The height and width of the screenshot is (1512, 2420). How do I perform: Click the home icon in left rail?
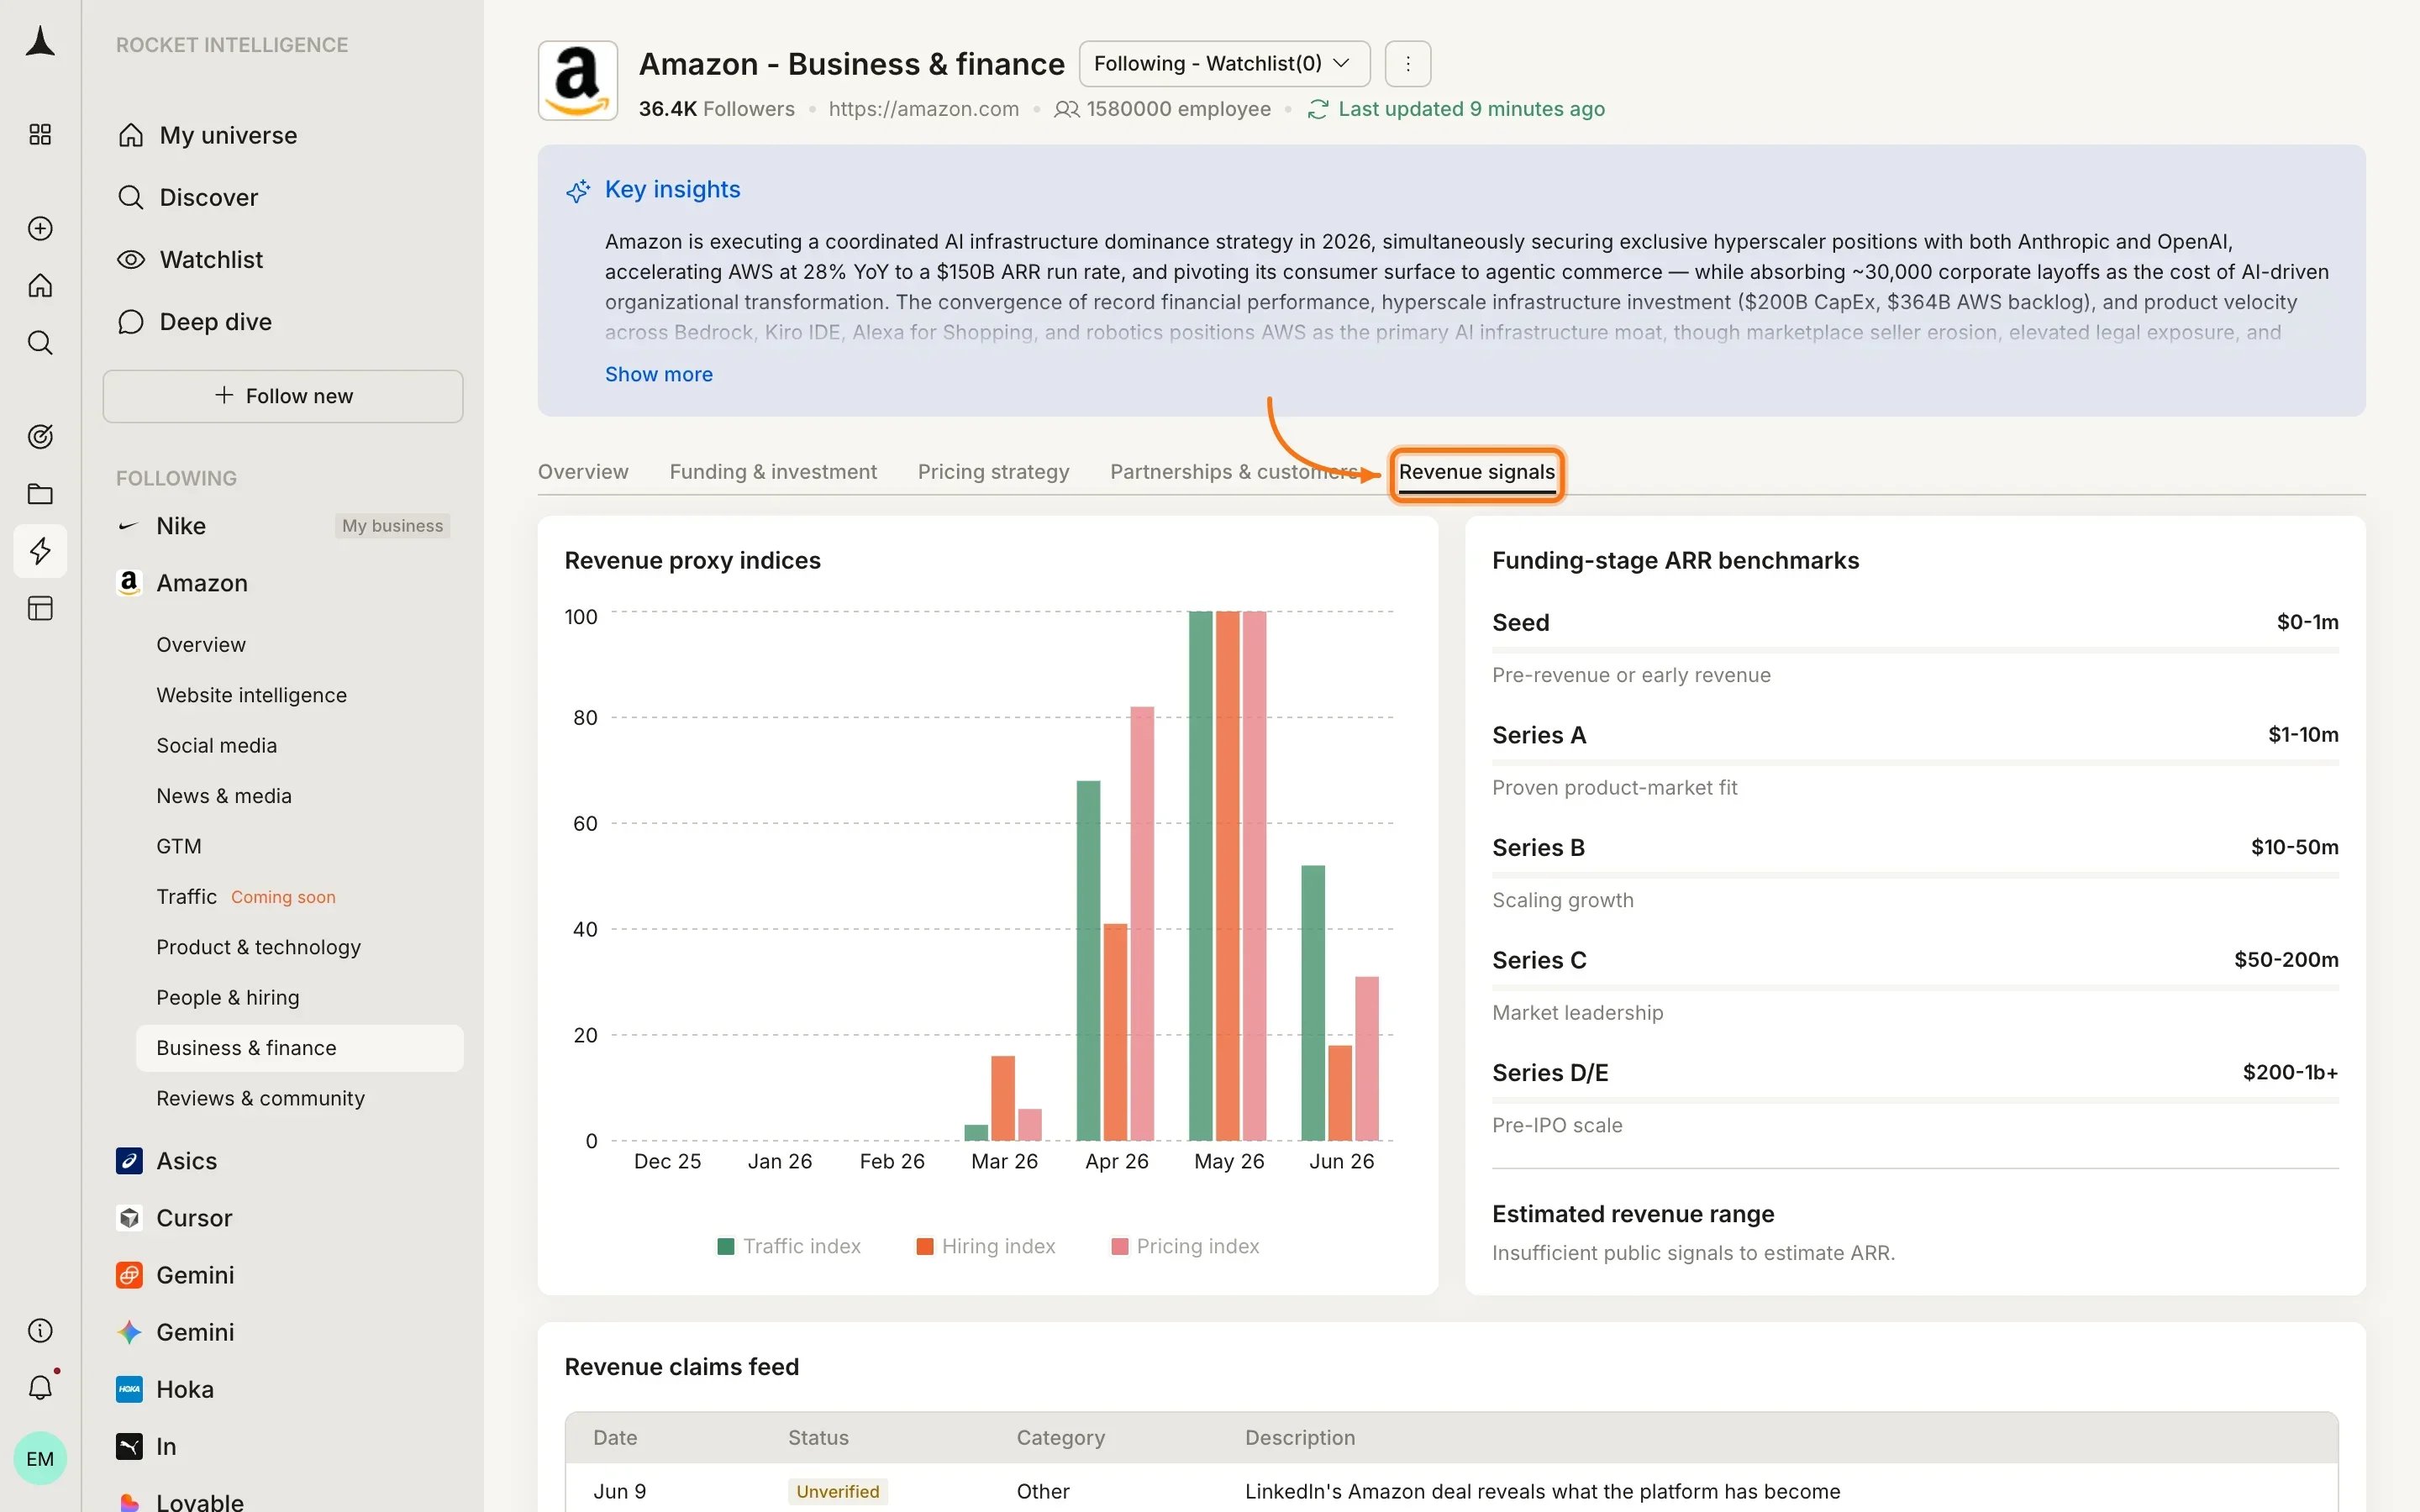point(40,286)
